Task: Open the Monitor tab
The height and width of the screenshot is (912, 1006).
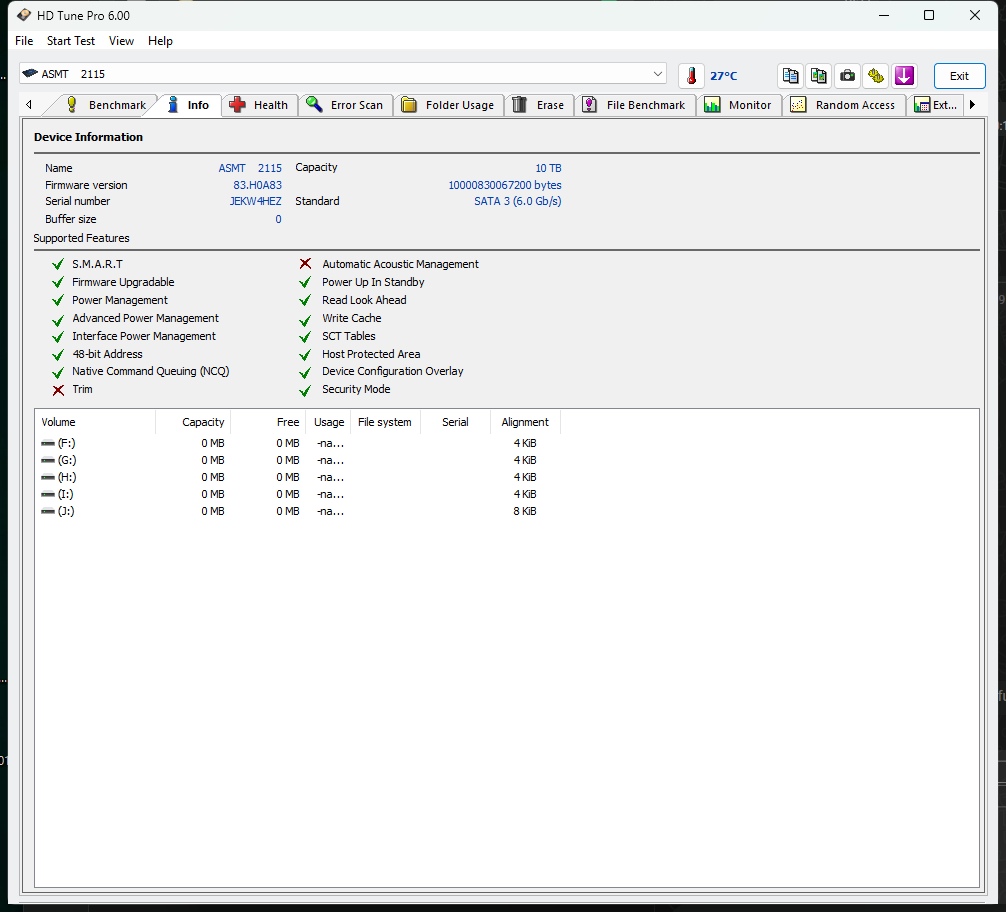Action: pyautogui.click(x=738, y=105)
